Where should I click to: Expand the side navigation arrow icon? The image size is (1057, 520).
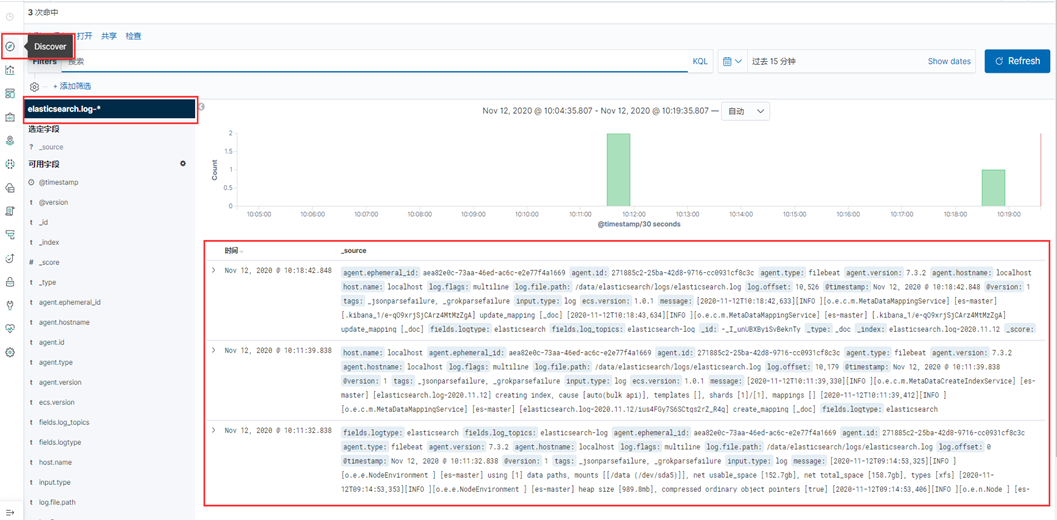click(10, 513)
